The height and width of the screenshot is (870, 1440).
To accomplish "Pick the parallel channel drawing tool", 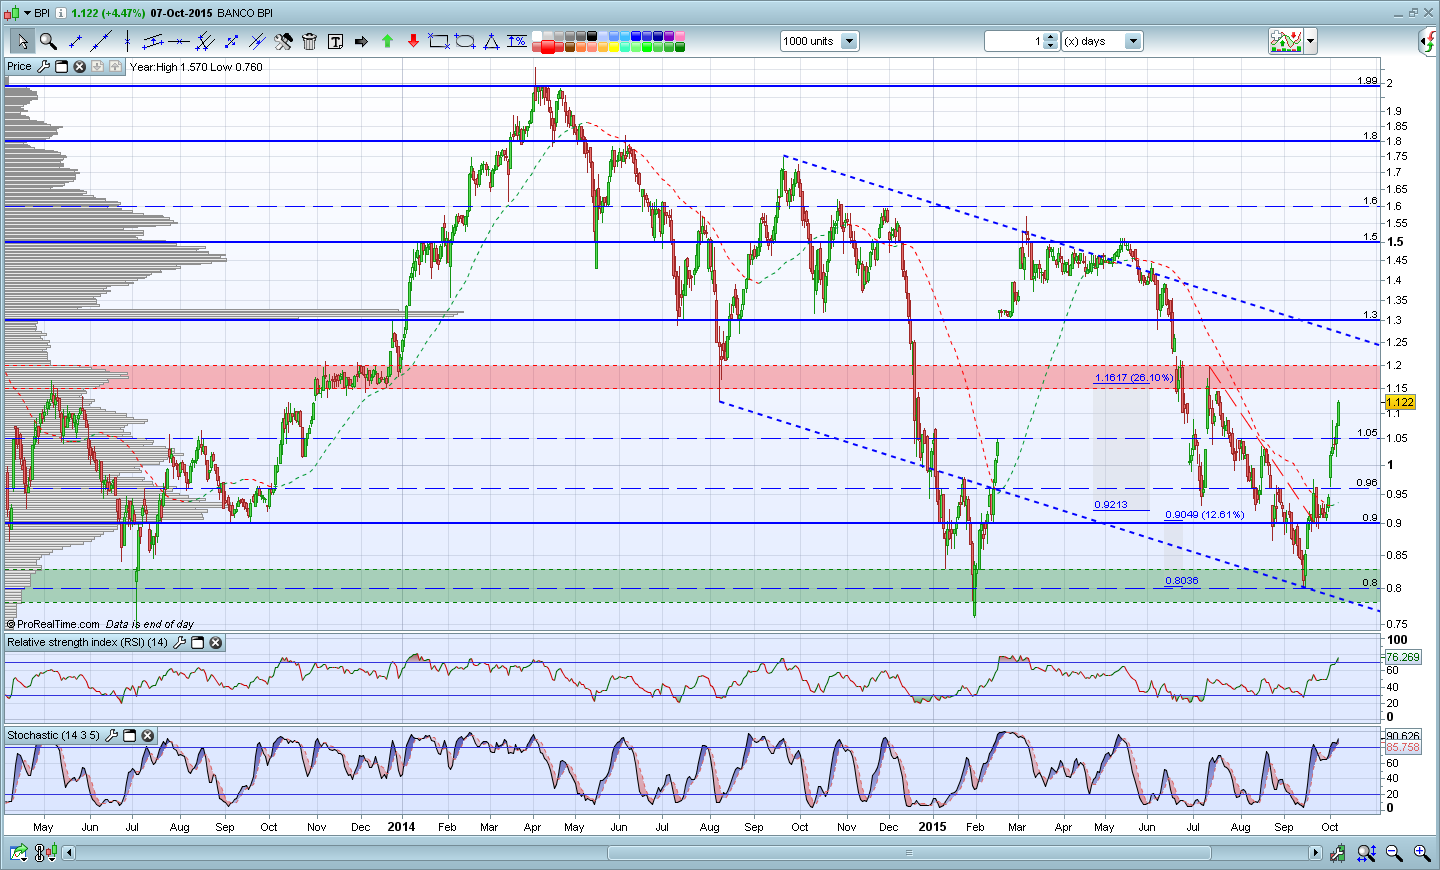I will pos(153,41).
